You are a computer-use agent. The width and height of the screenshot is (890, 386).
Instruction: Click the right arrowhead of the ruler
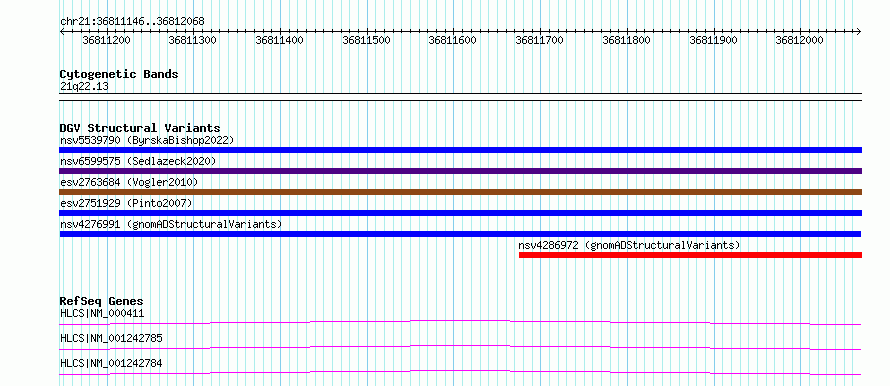click(x=859, y=32)
